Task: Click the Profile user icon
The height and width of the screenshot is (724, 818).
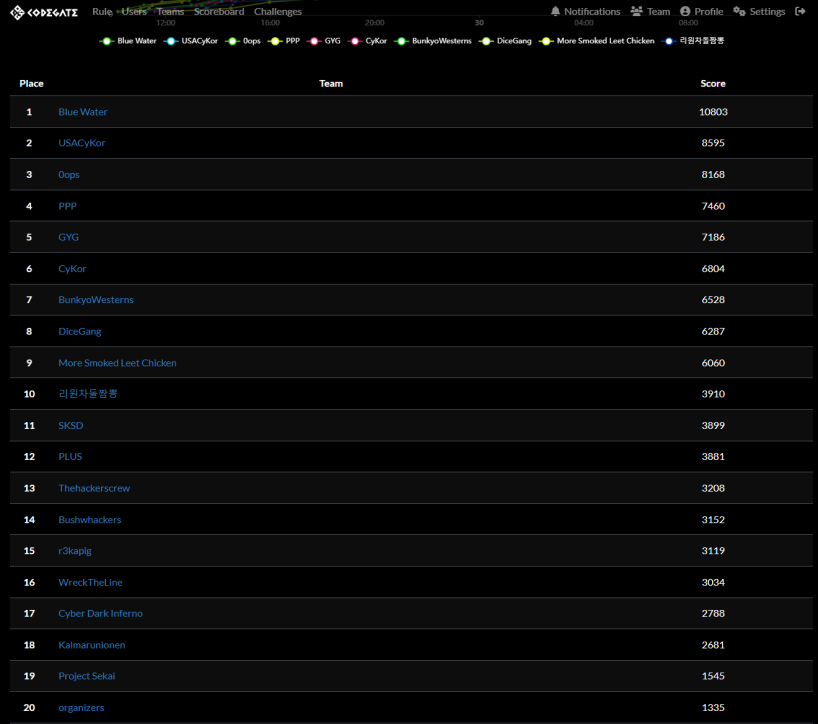Action: coord(685,12)
